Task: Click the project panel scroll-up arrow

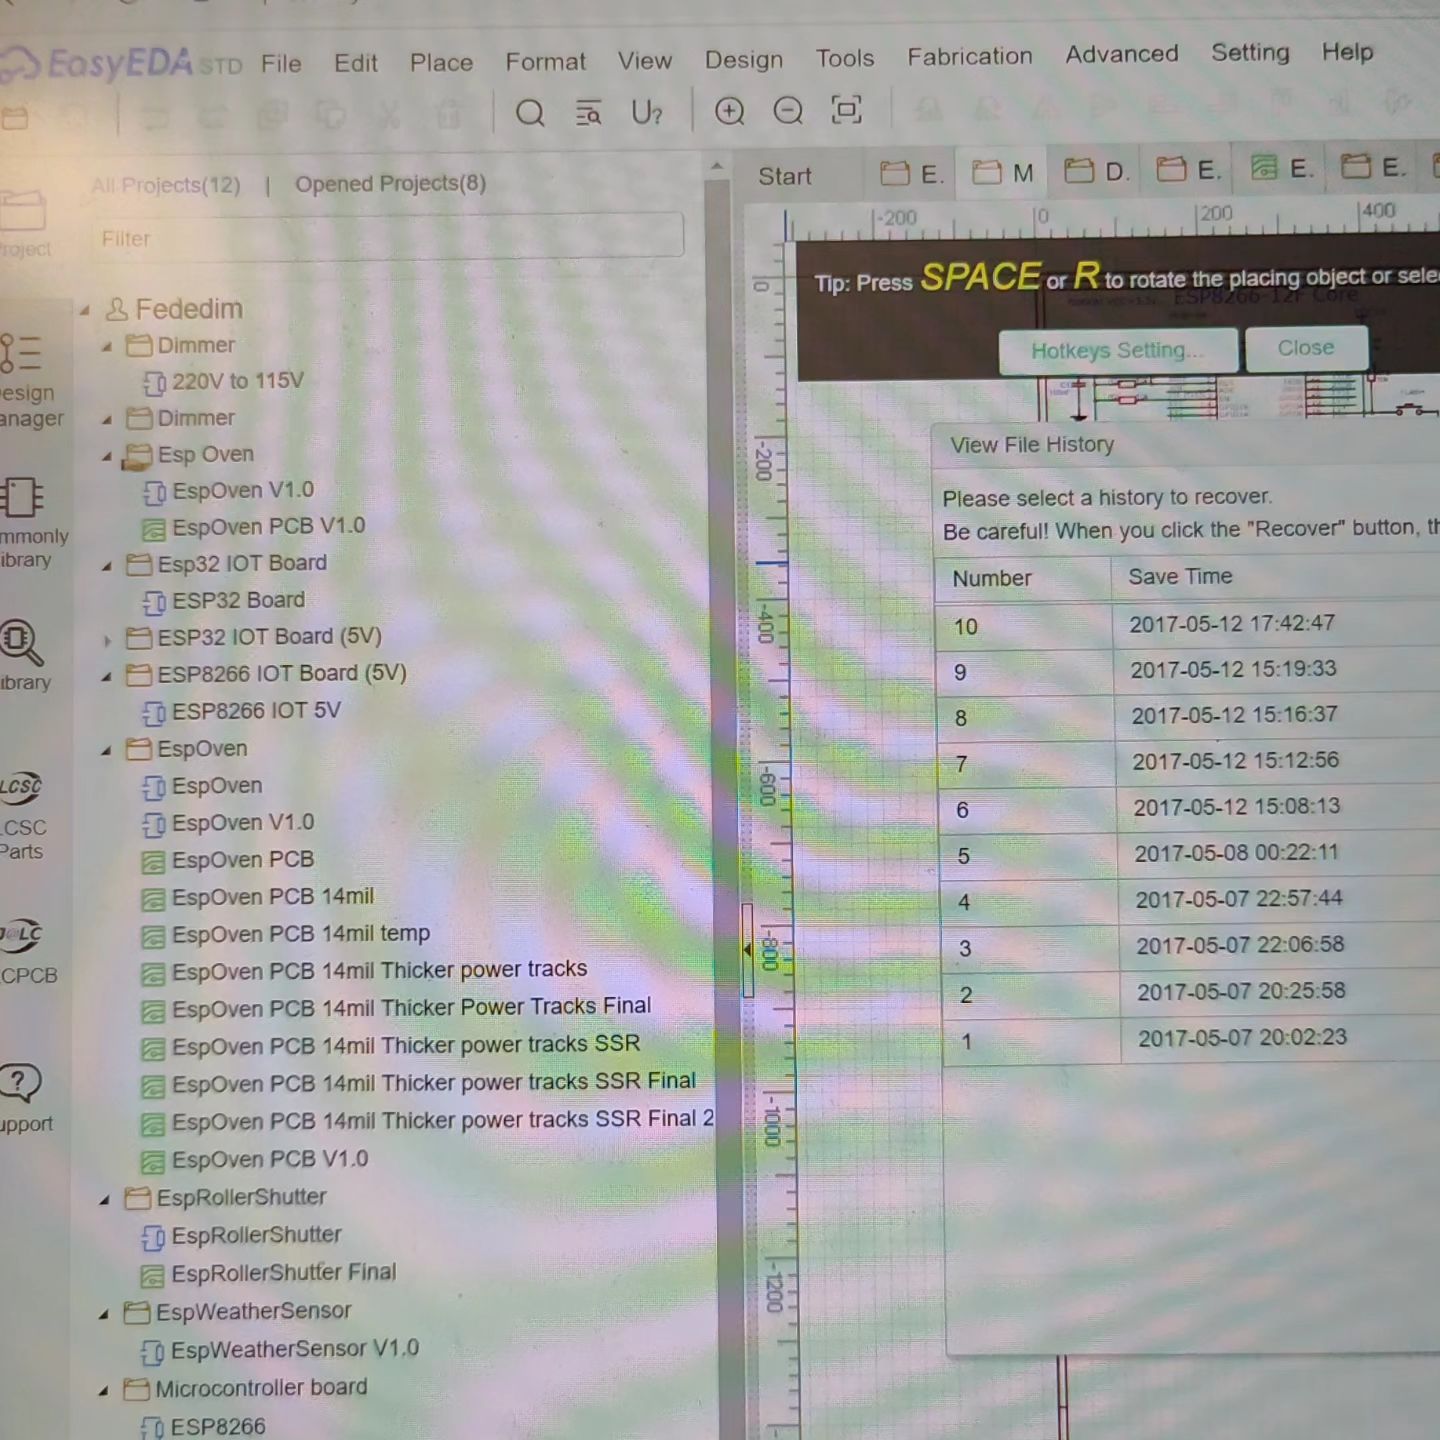Action: click(717, 166)
